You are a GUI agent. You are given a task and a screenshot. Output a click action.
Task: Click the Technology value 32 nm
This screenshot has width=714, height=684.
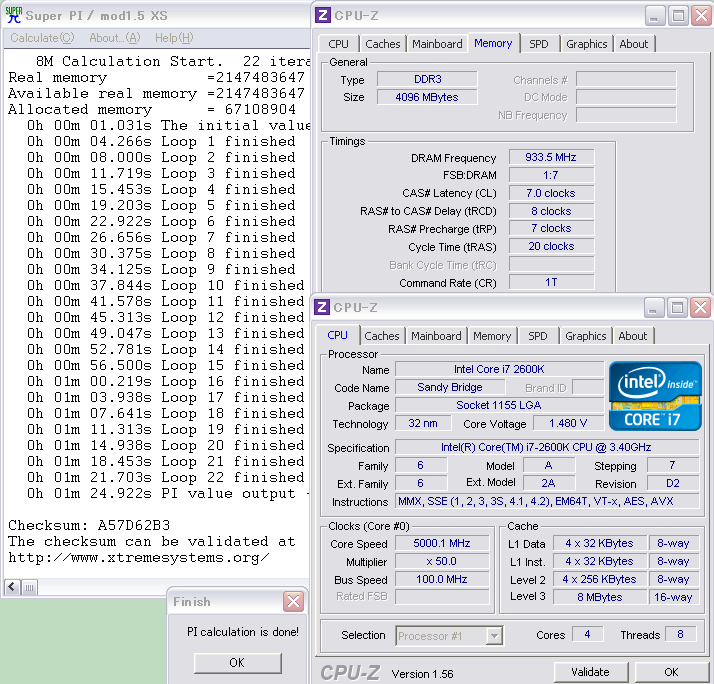423,424
